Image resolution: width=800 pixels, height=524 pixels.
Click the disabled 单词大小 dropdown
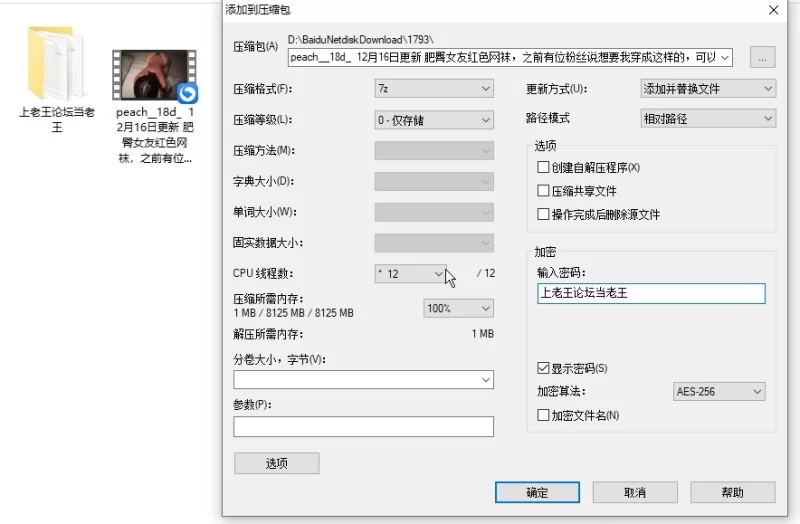point(434,212)
